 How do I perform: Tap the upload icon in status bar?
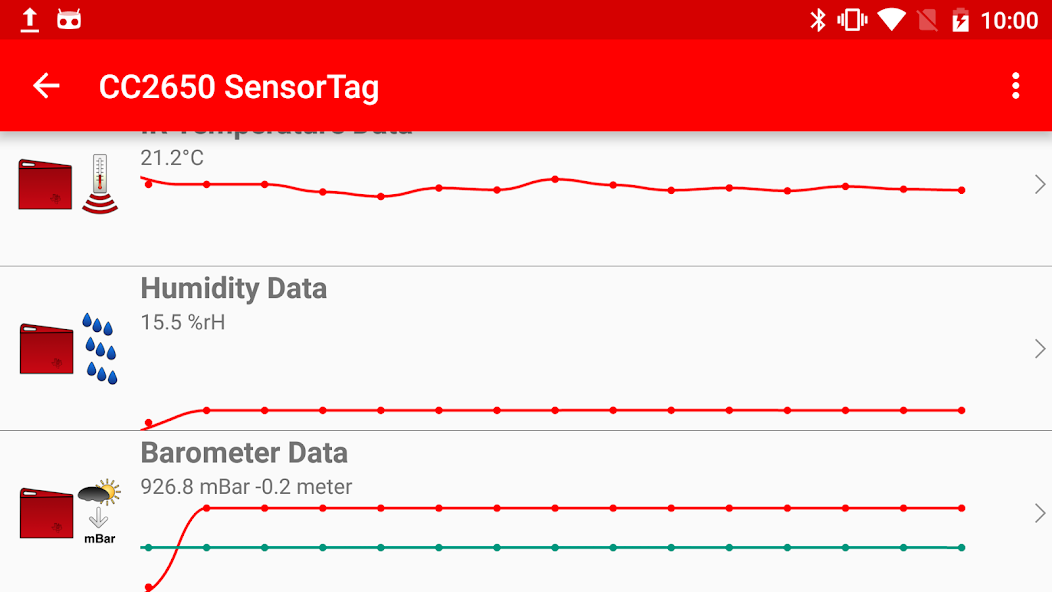click(x=30, y=20)
